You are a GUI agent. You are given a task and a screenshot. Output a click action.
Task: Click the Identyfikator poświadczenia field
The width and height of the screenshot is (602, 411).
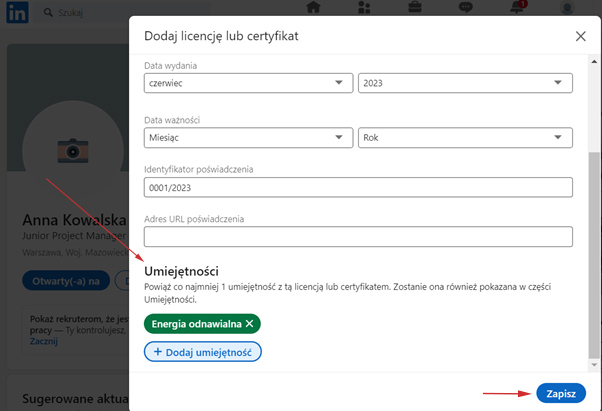coord(358,187)
